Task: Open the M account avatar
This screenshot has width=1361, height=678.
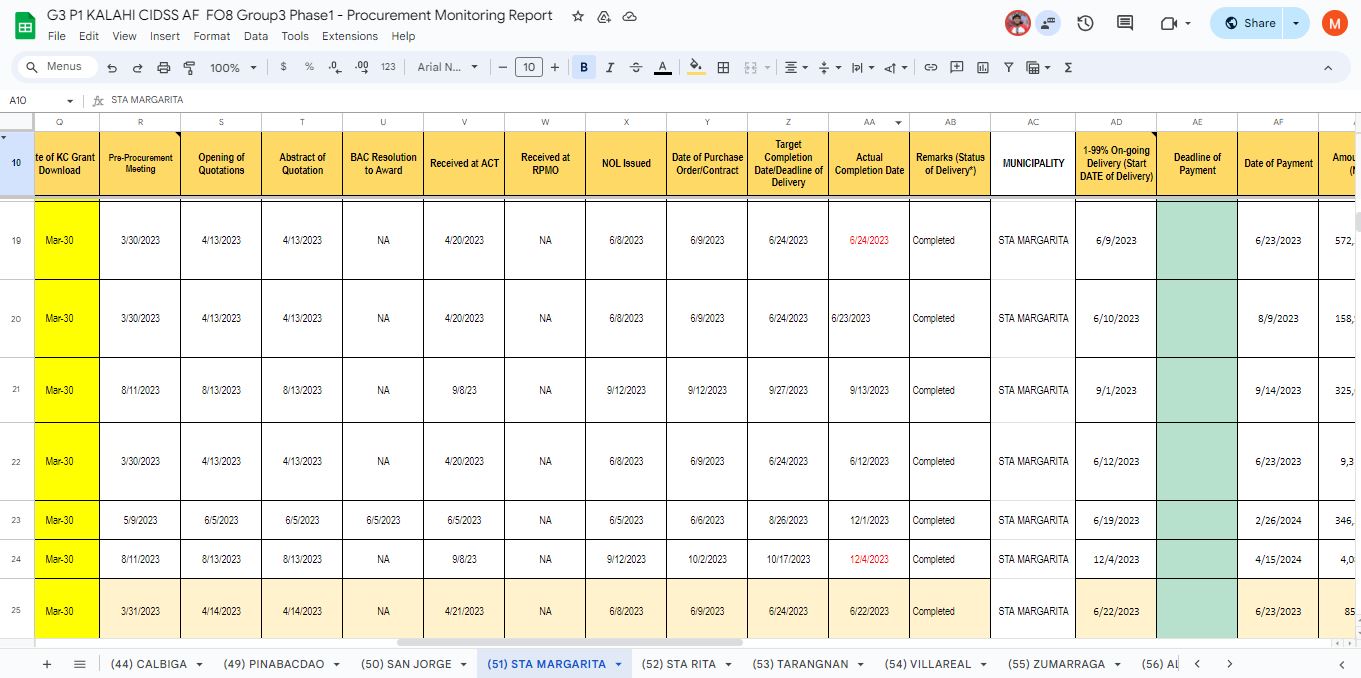Action: pyautogui.click(x=1333, y=23)
